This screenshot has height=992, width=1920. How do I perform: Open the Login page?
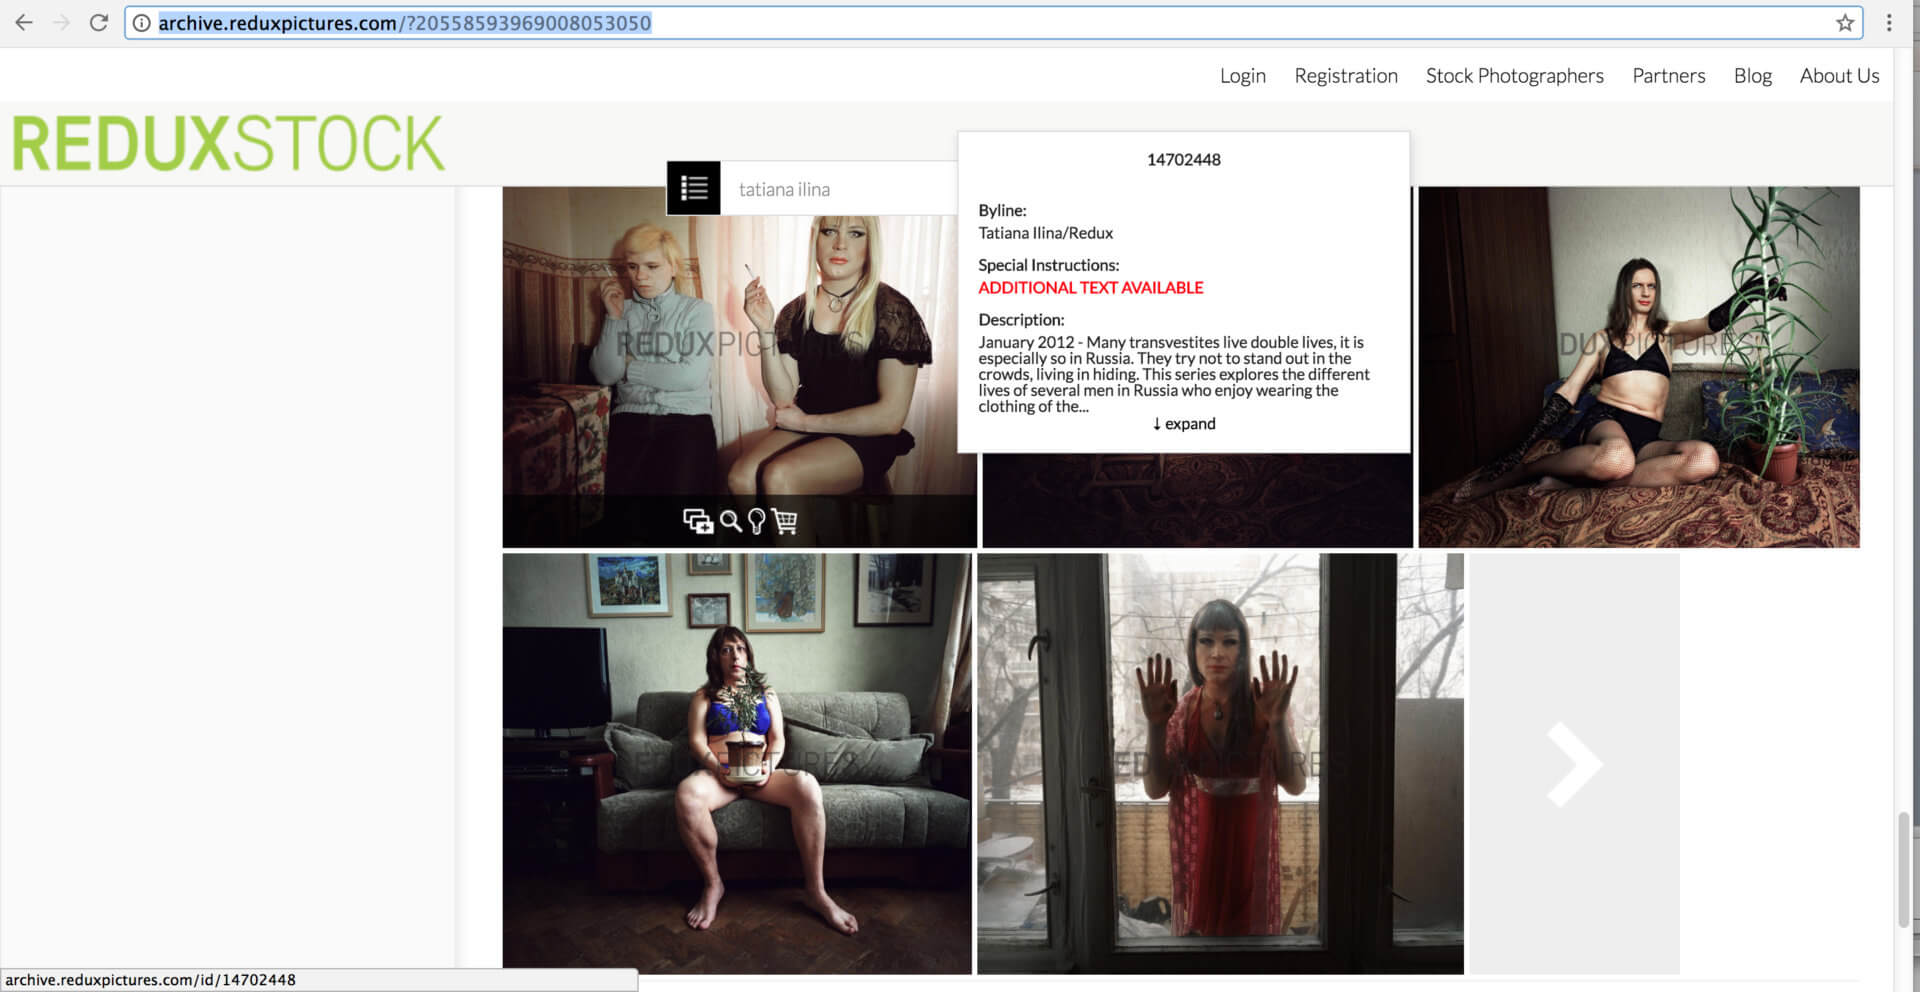pyautogui.click(x=1242, y=76)
